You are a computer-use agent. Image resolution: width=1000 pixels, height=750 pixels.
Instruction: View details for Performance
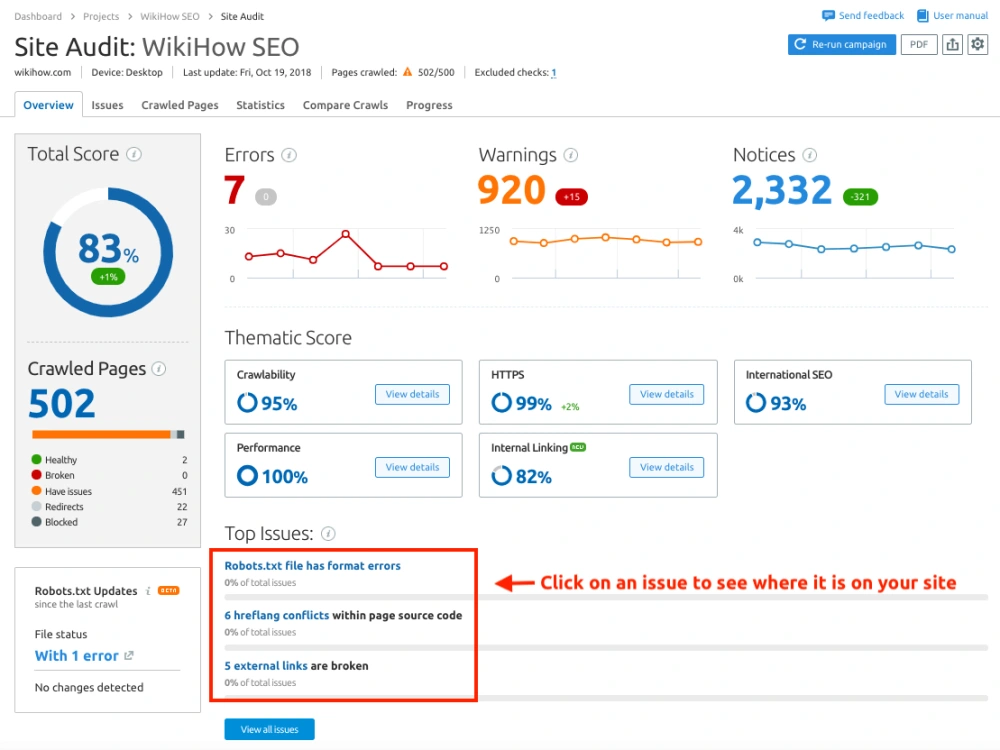pyautogui.click(x=412, y=467)
